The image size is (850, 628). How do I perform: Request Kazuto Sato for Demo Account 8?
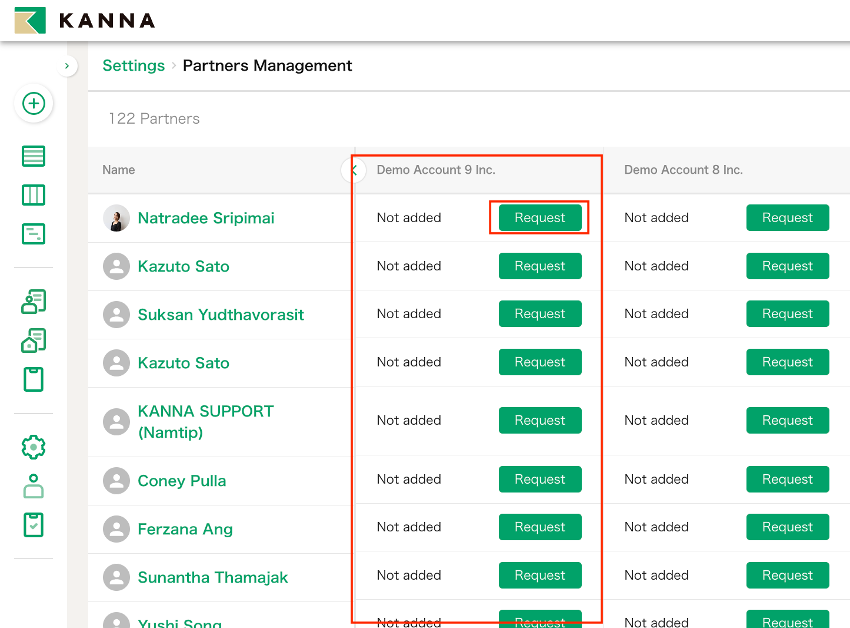point(787,266)
